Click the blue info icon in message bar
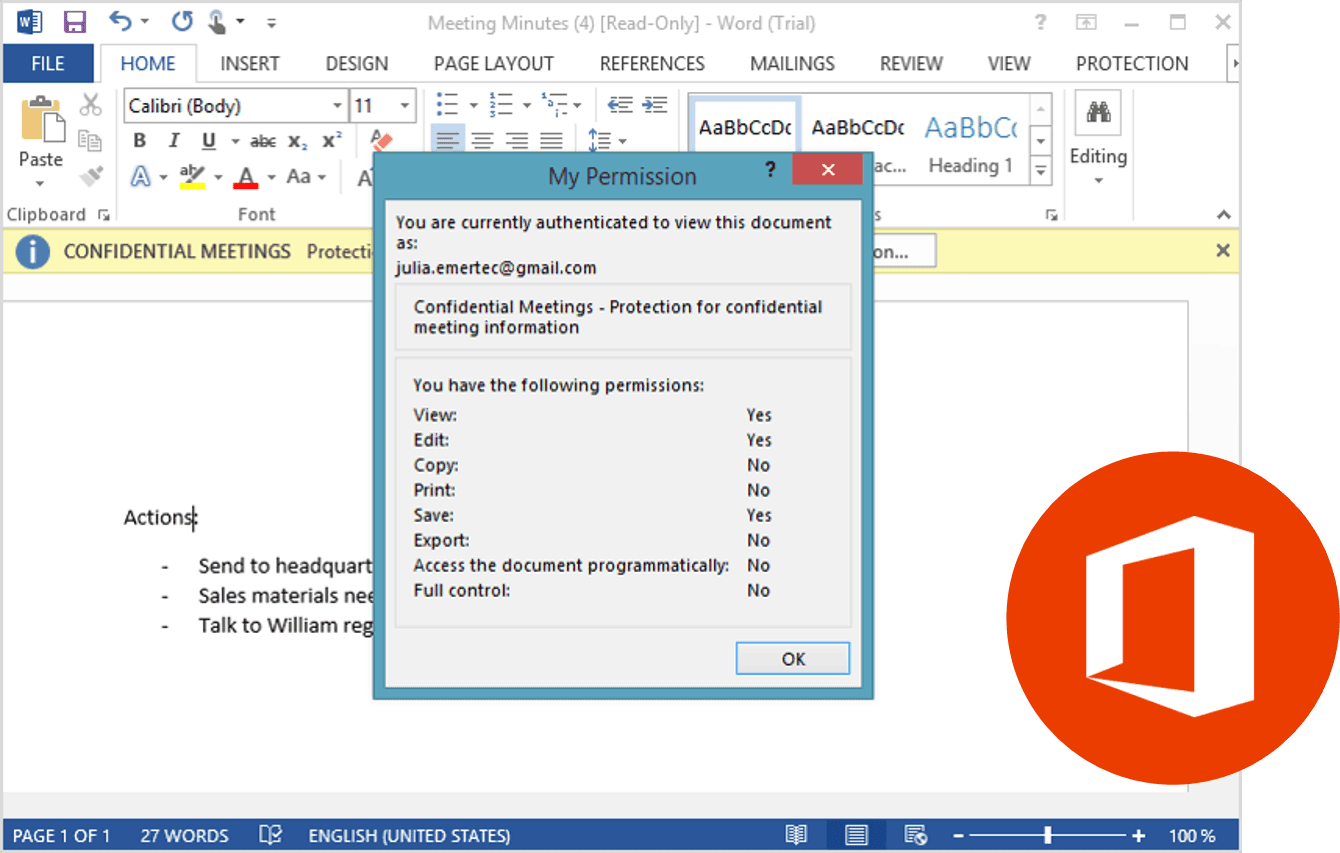Screen dimensions: 1340x853 (x=33, y=251)
